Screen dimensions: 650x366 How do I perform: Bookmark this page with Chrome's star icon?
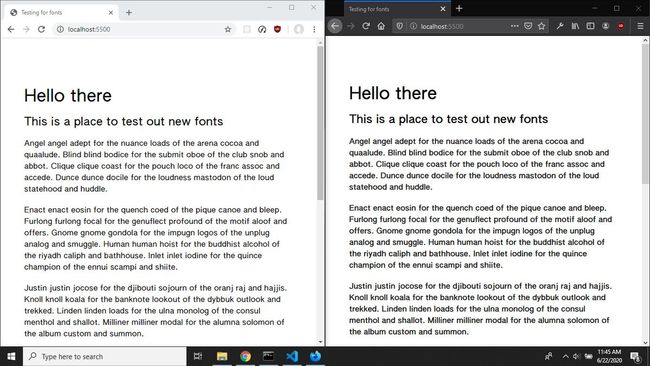[x=228, y=29]
